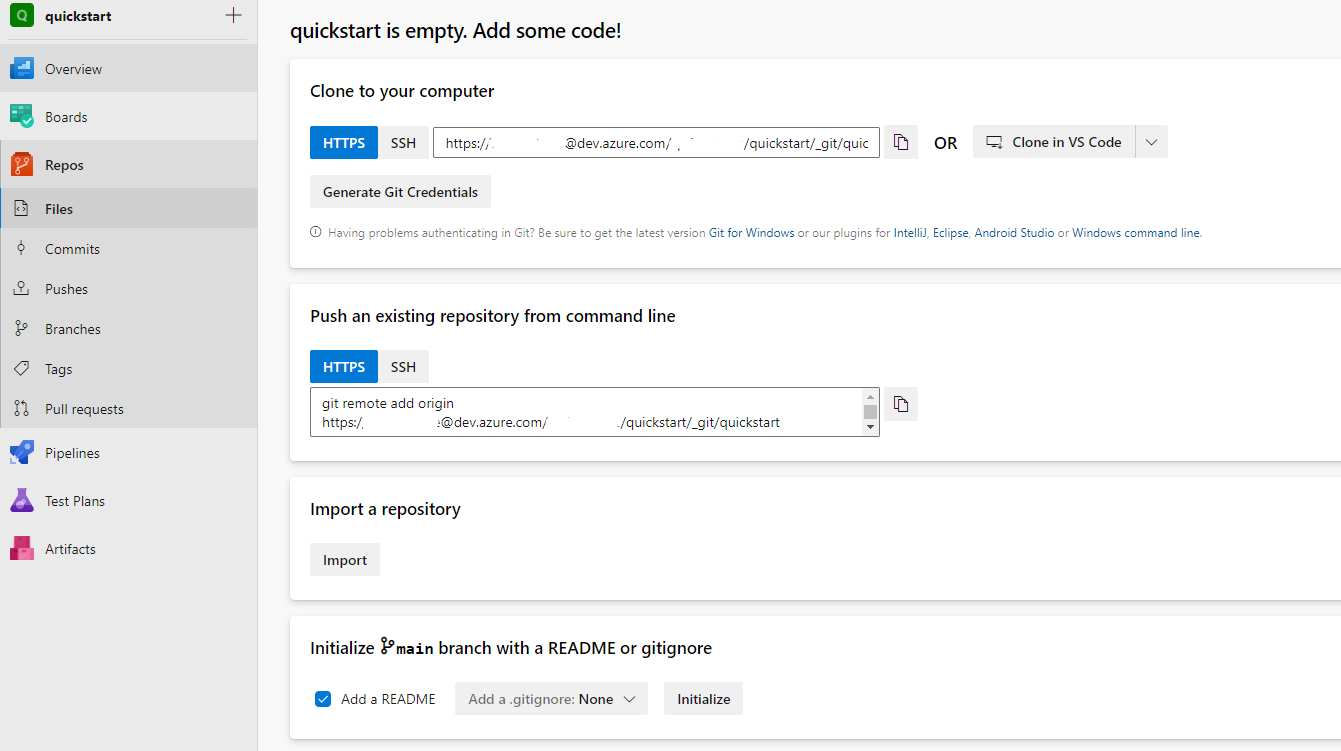
Task: Click the OR text in the Clone section
Action: (946, 143)
